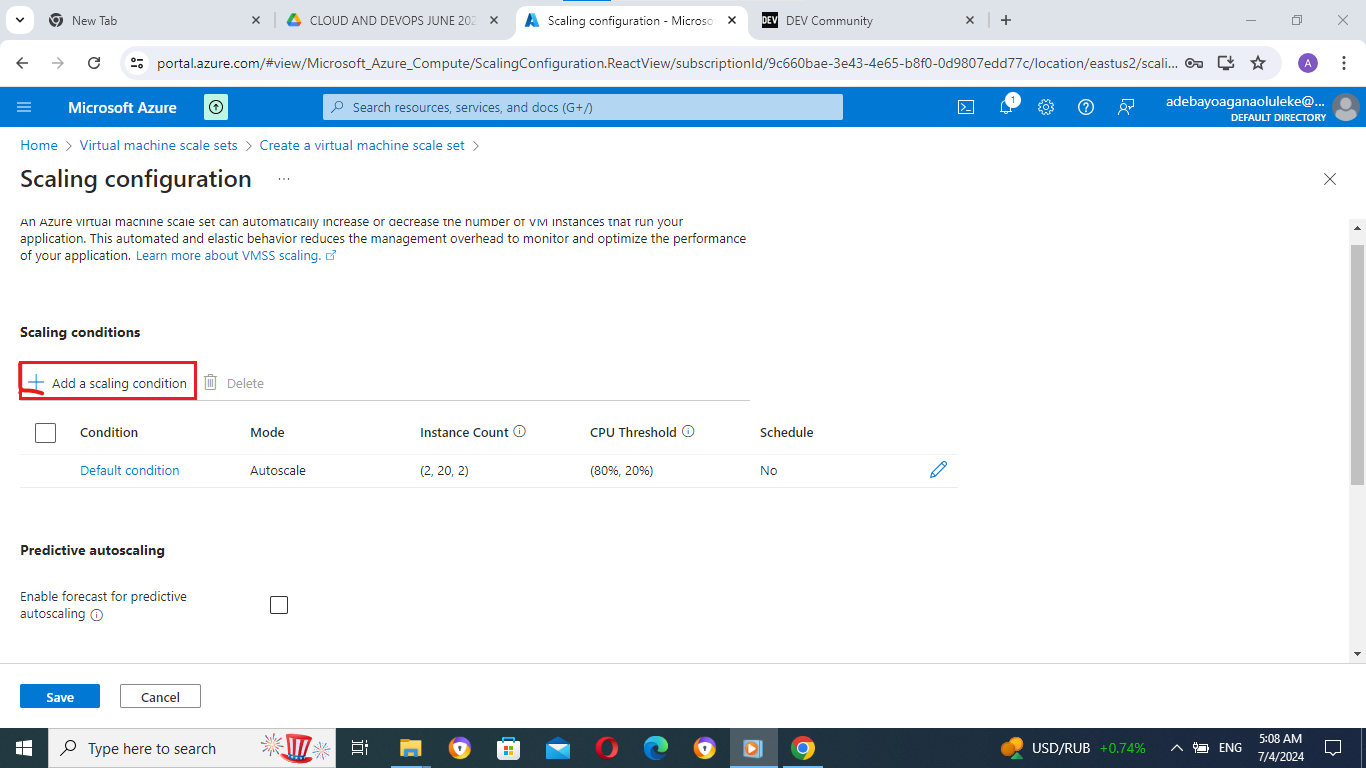The width and height of the screenshot is (1366, 768).
Task: Switch to the New Tab browser tab
Action: pos(154,20)
